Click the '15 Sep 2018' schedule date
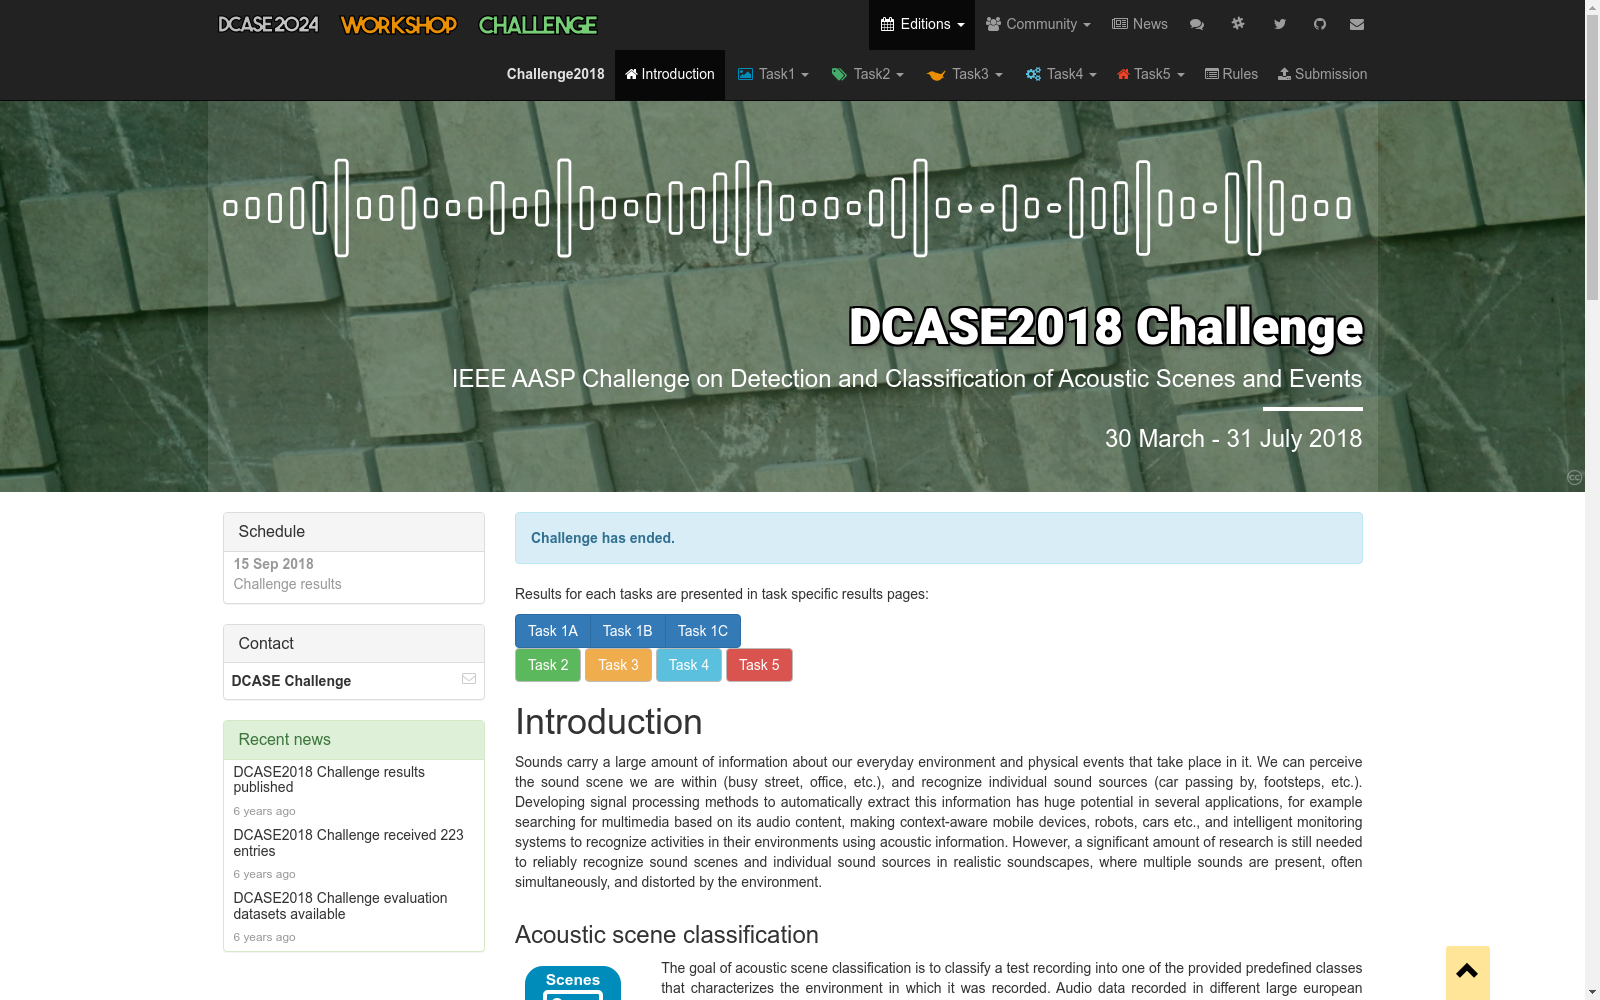The width and height of the screenshot is (1600, 1000). [273, 564]
